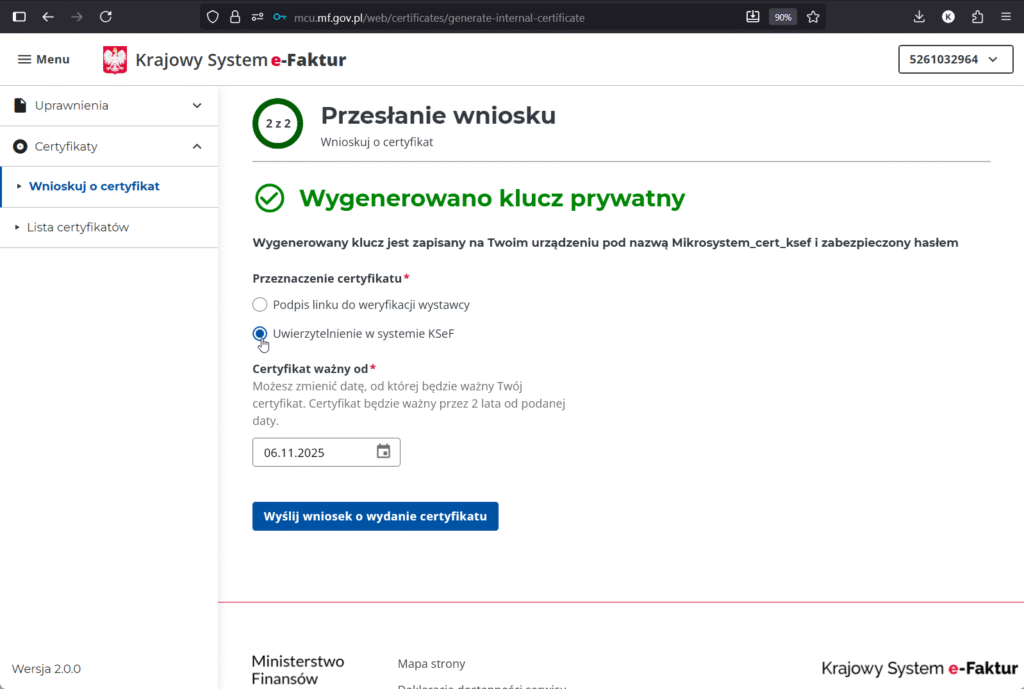
Task: Click the Polish eagle emblem logo
Action: (x=115, y=60)
